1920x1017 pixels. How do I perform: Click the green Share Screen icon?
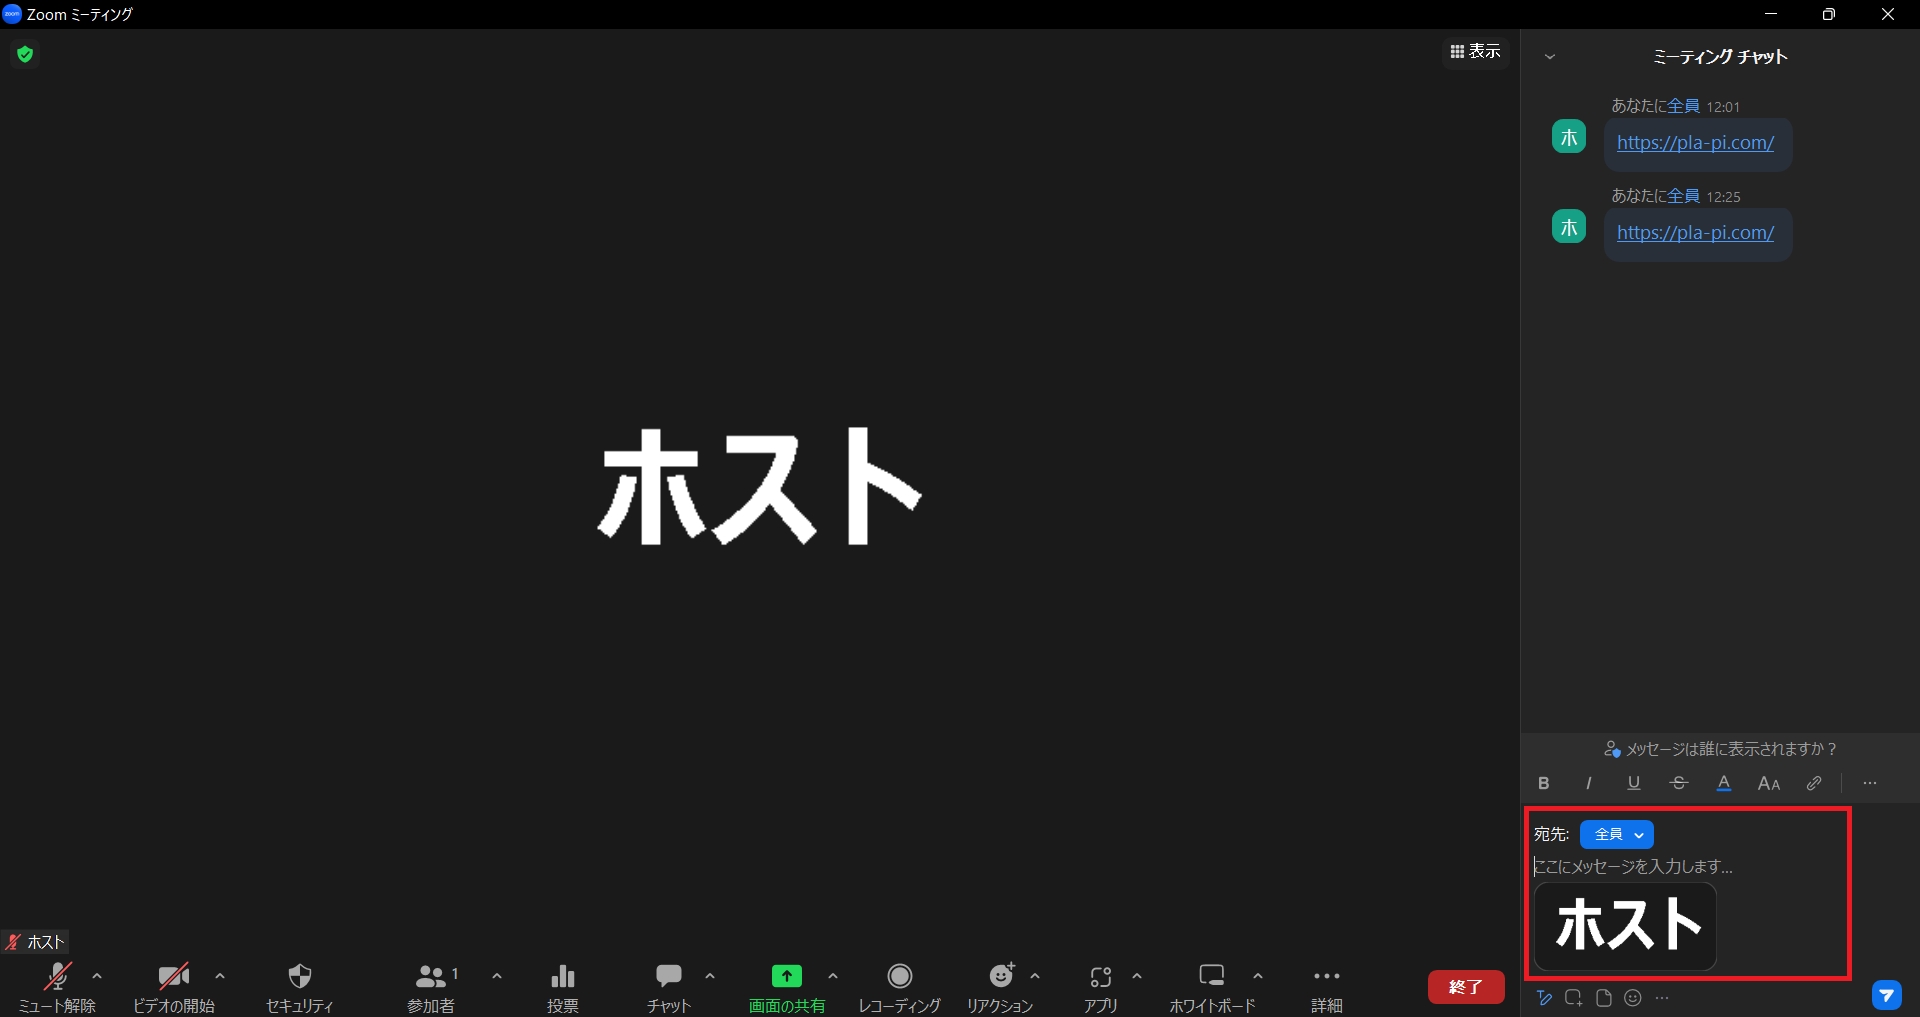[787, 976]
